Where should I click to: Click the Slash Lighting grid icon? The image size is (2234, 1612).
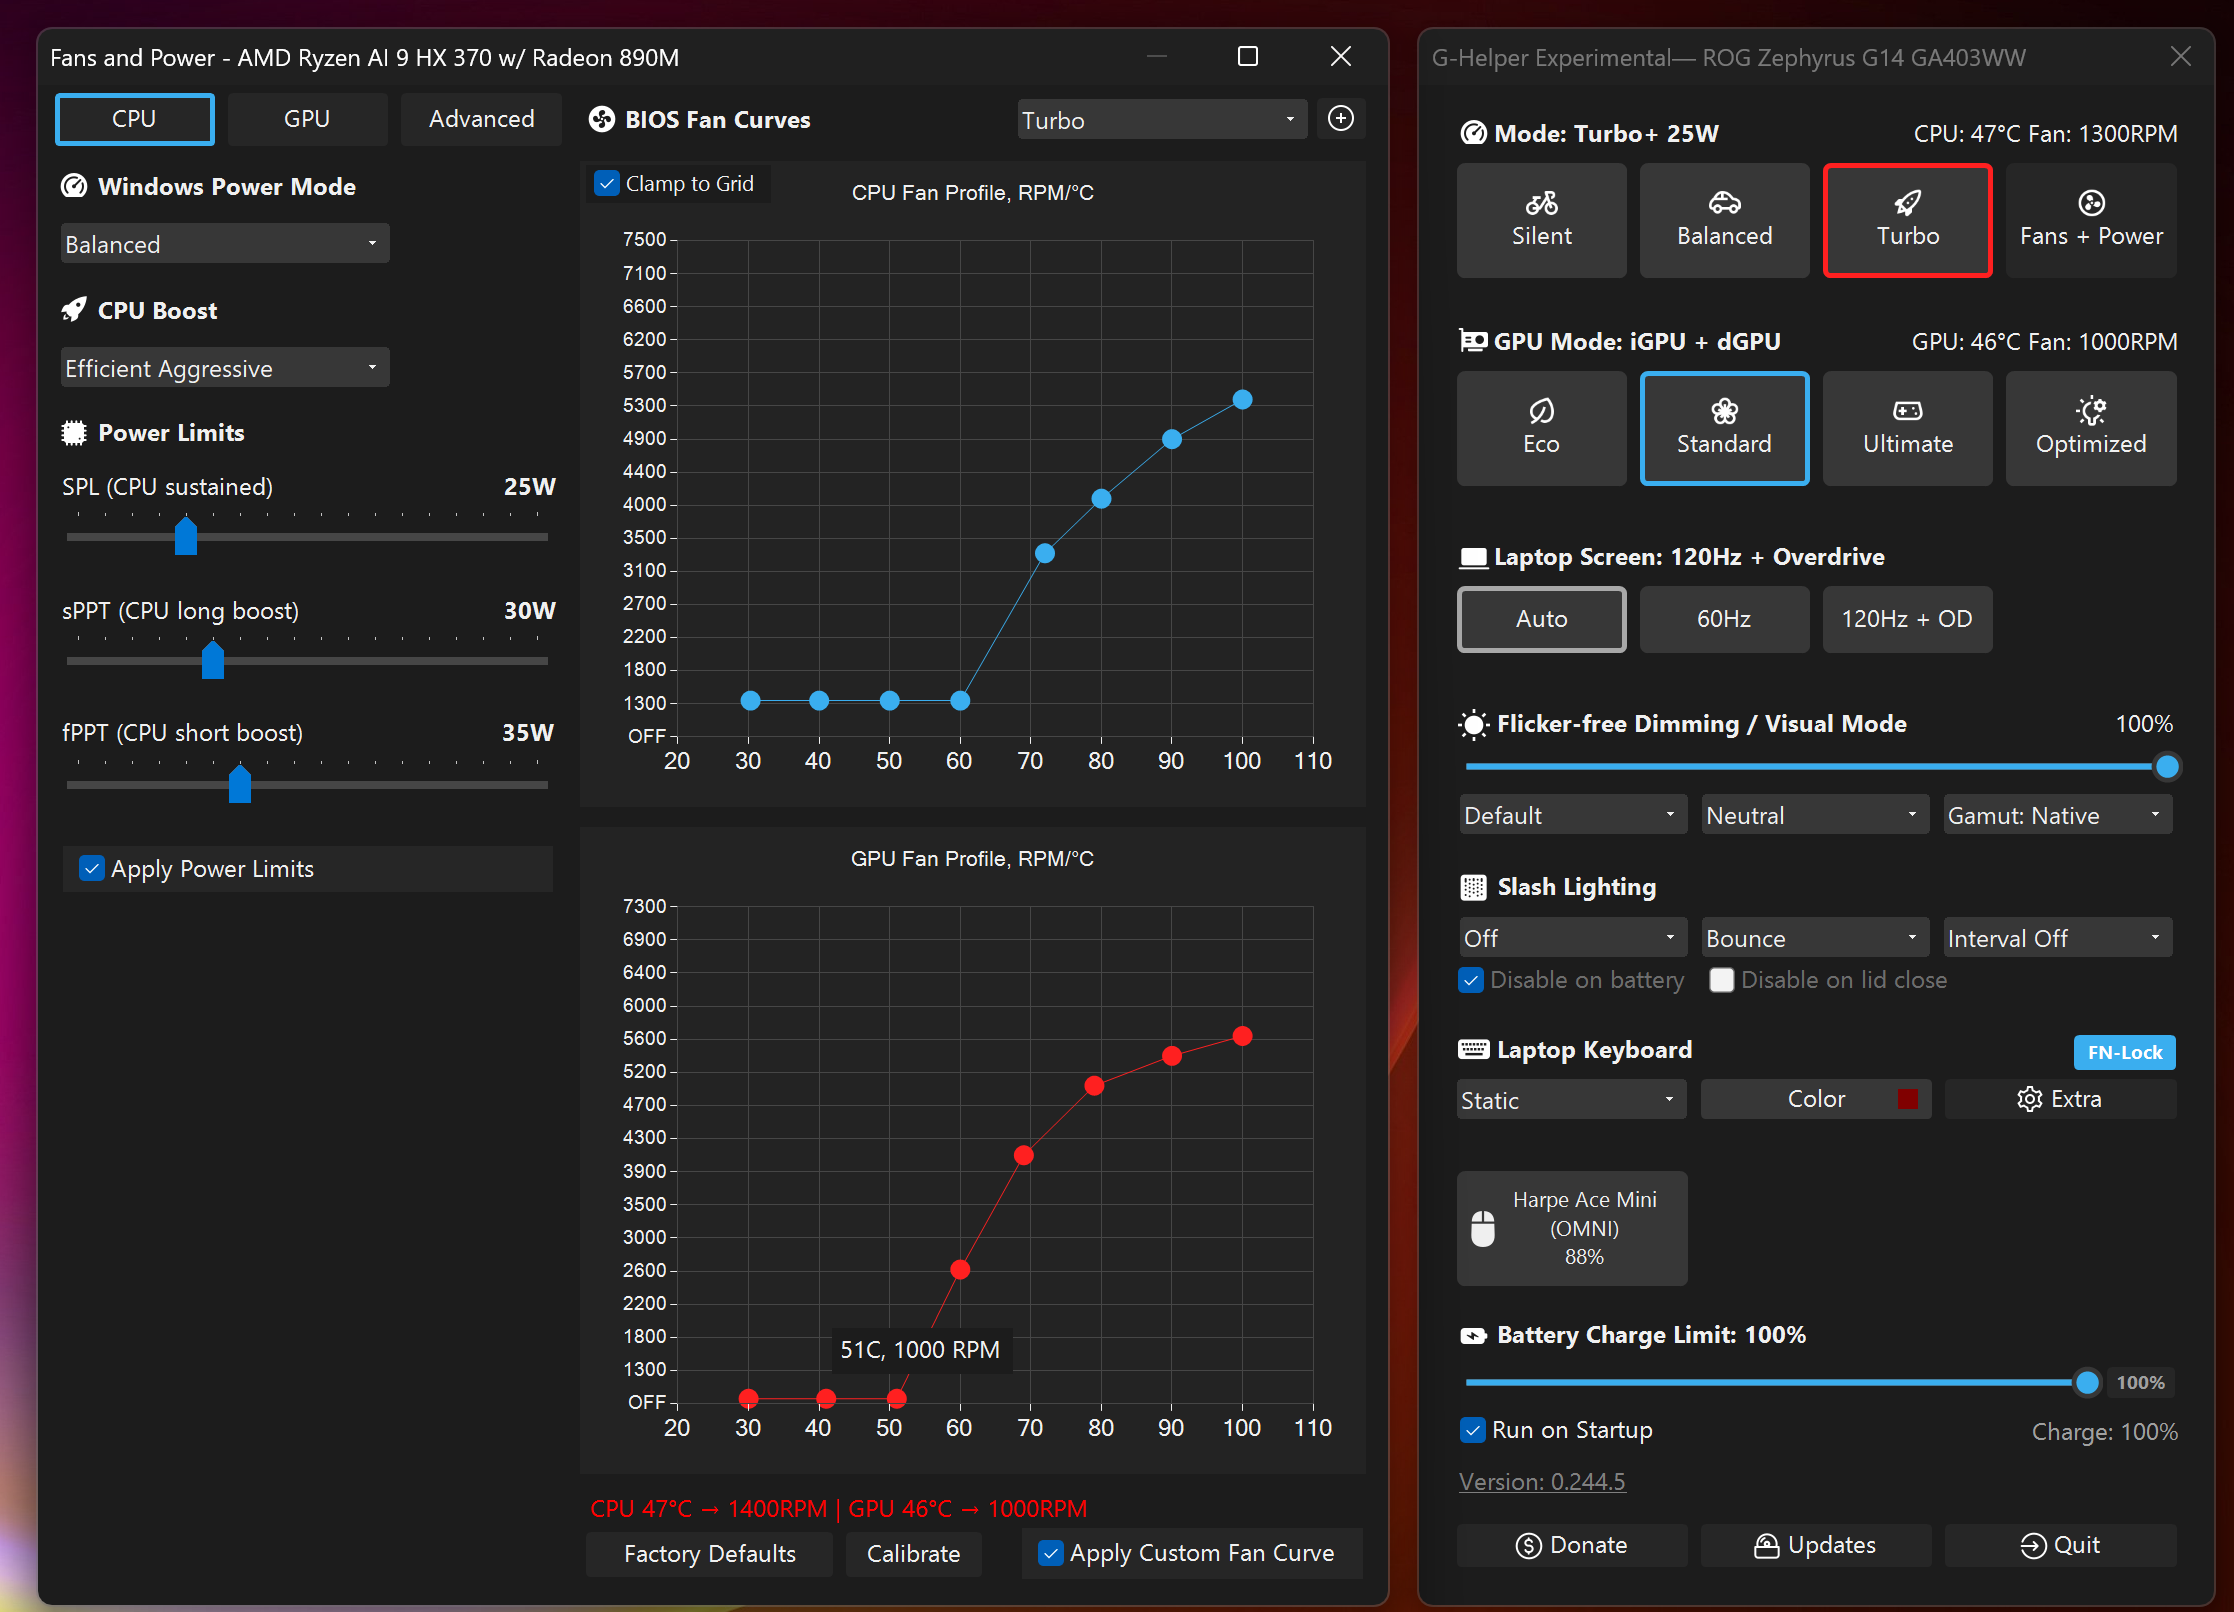1473,887
